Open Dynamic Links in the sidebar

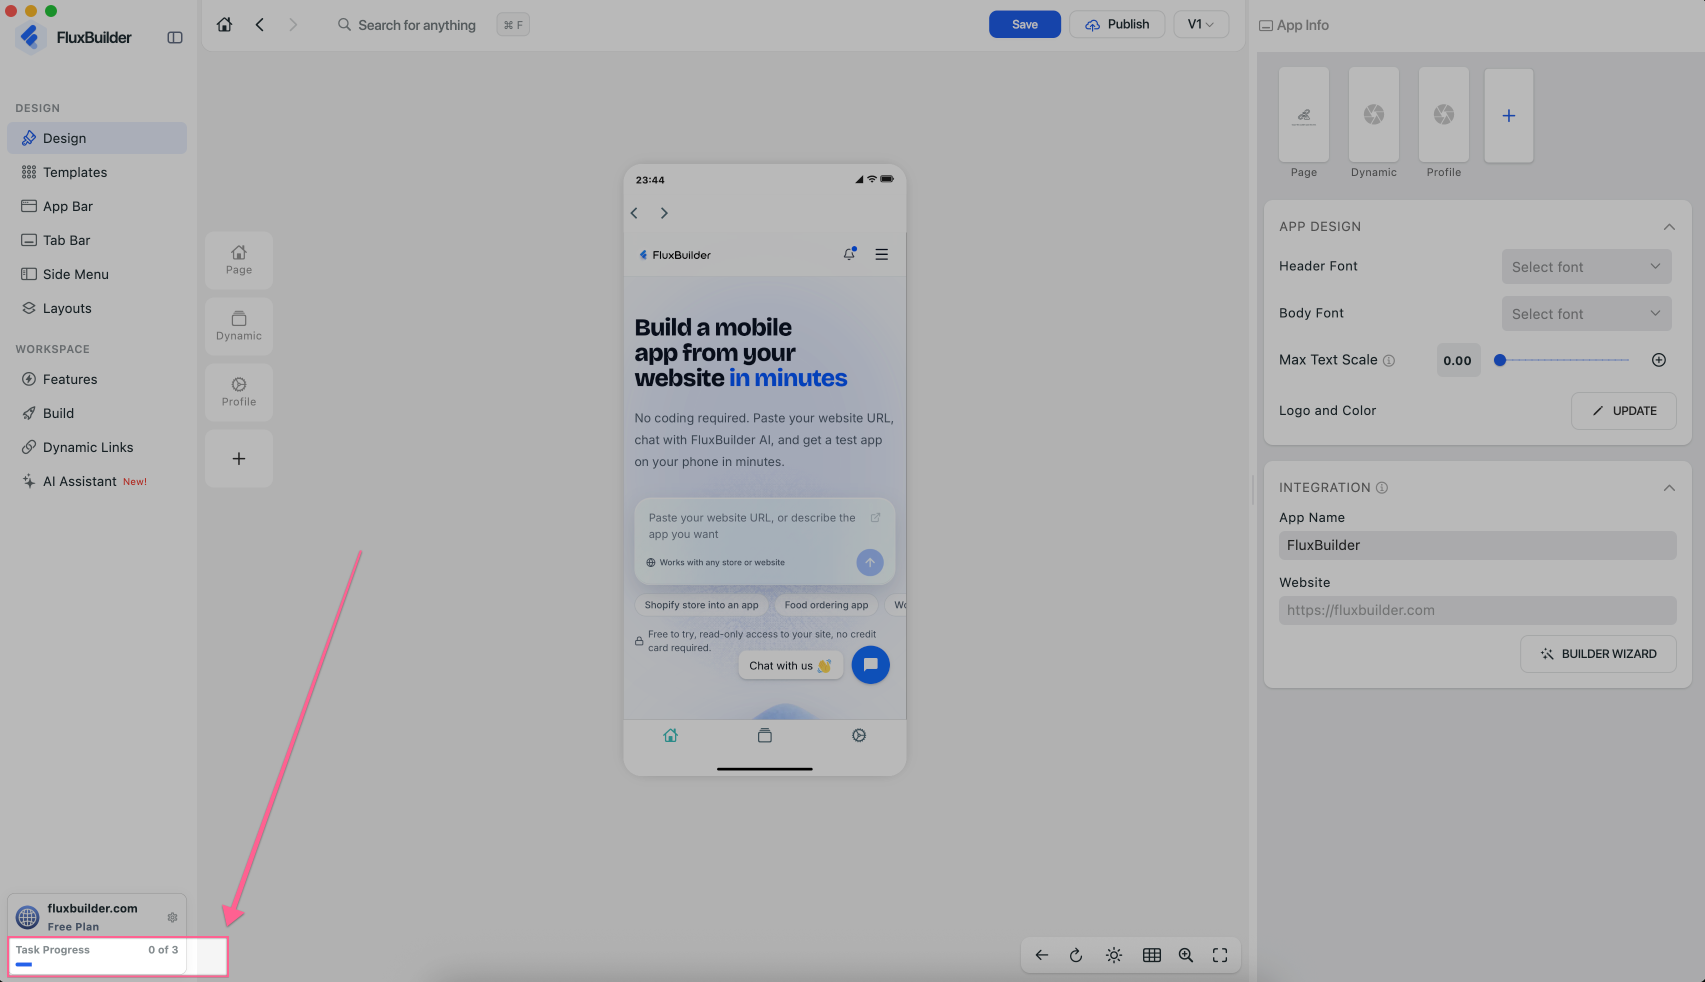click(x=97, y=447)
